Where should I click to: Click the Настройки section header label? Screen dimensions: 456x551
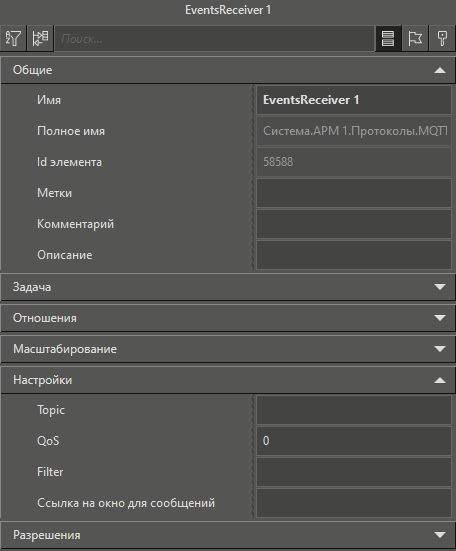click(43, 380)
